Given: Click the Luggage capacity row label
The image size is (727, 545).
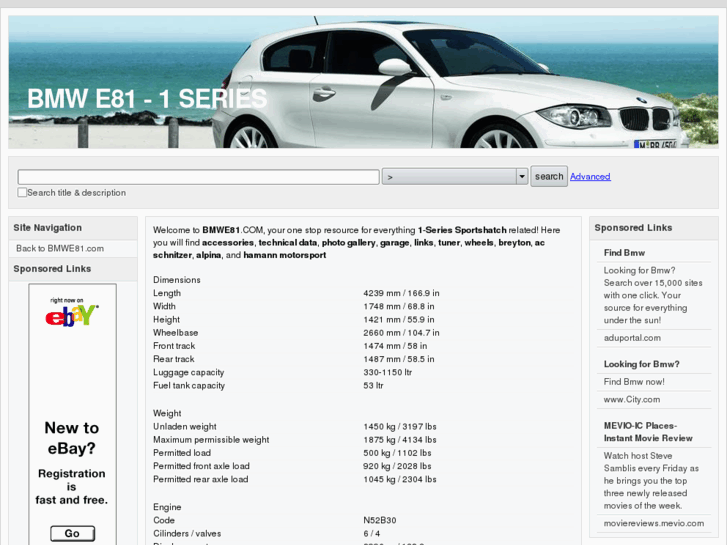Looking at the screenshot, I should pos(189,372).
